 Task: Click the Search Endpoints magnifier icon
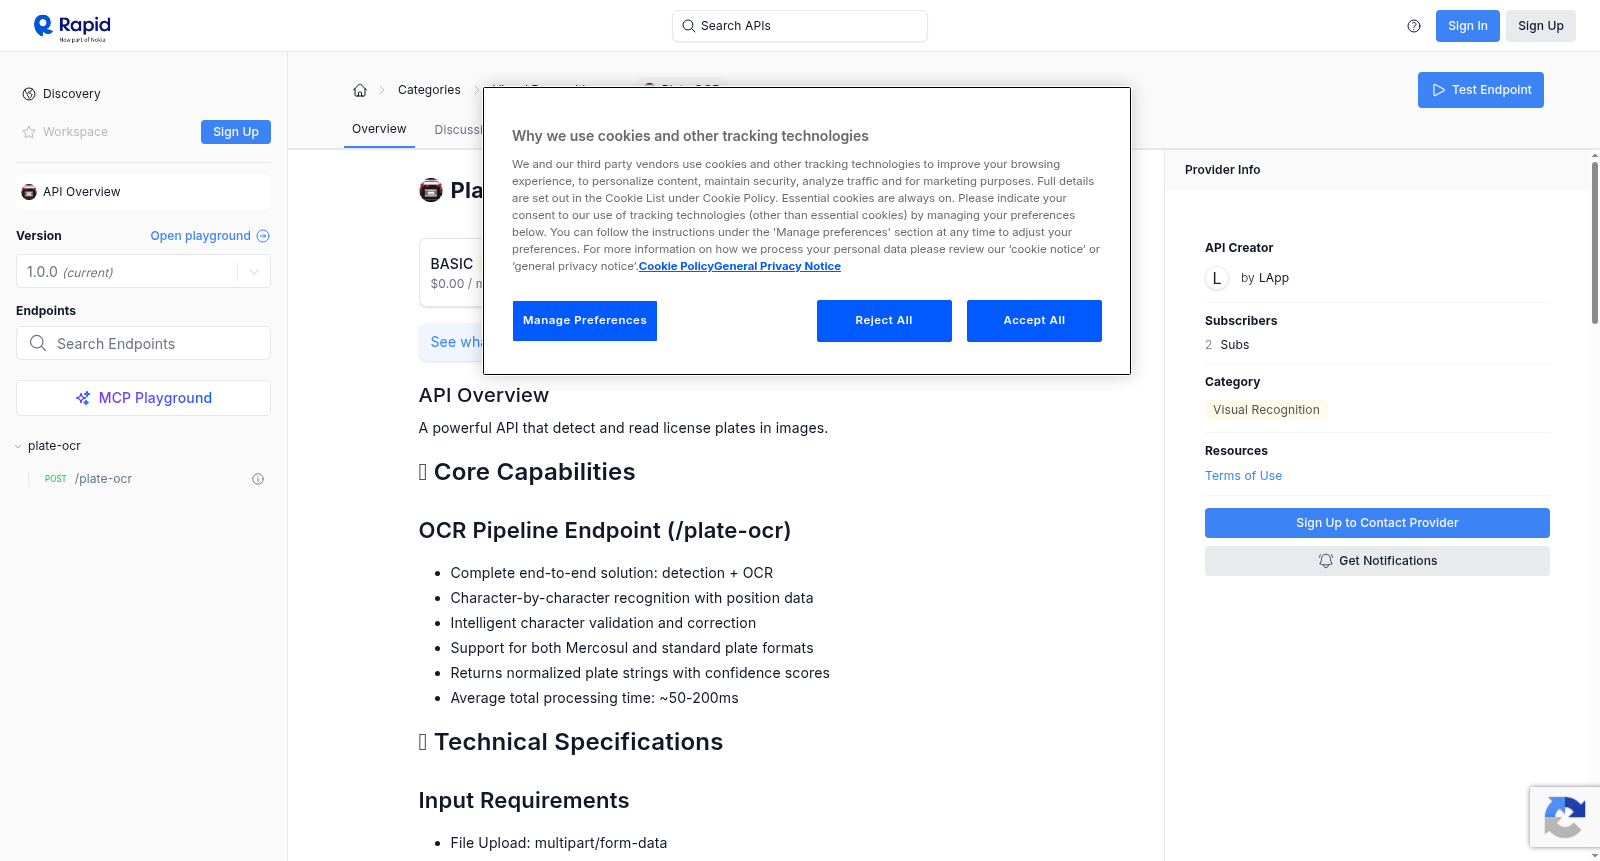(x=38, y=343)
